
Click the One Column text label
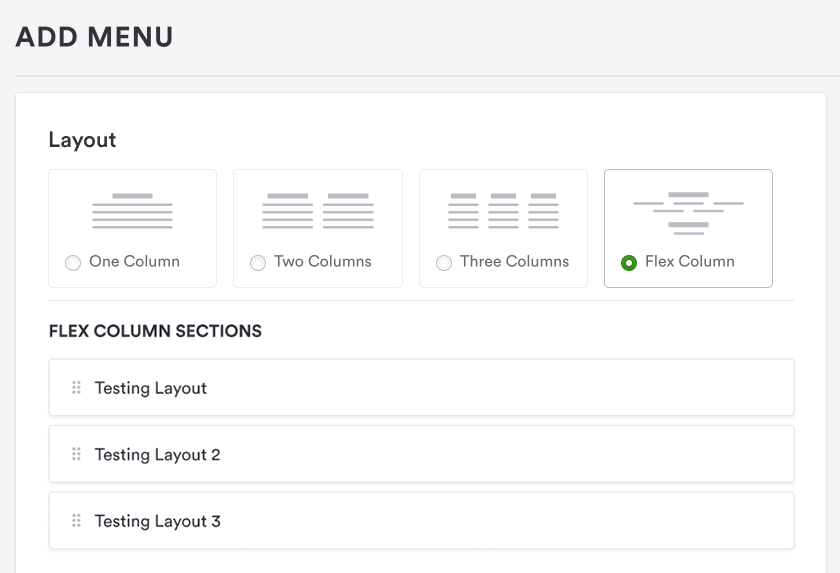[x=134, y=261]
